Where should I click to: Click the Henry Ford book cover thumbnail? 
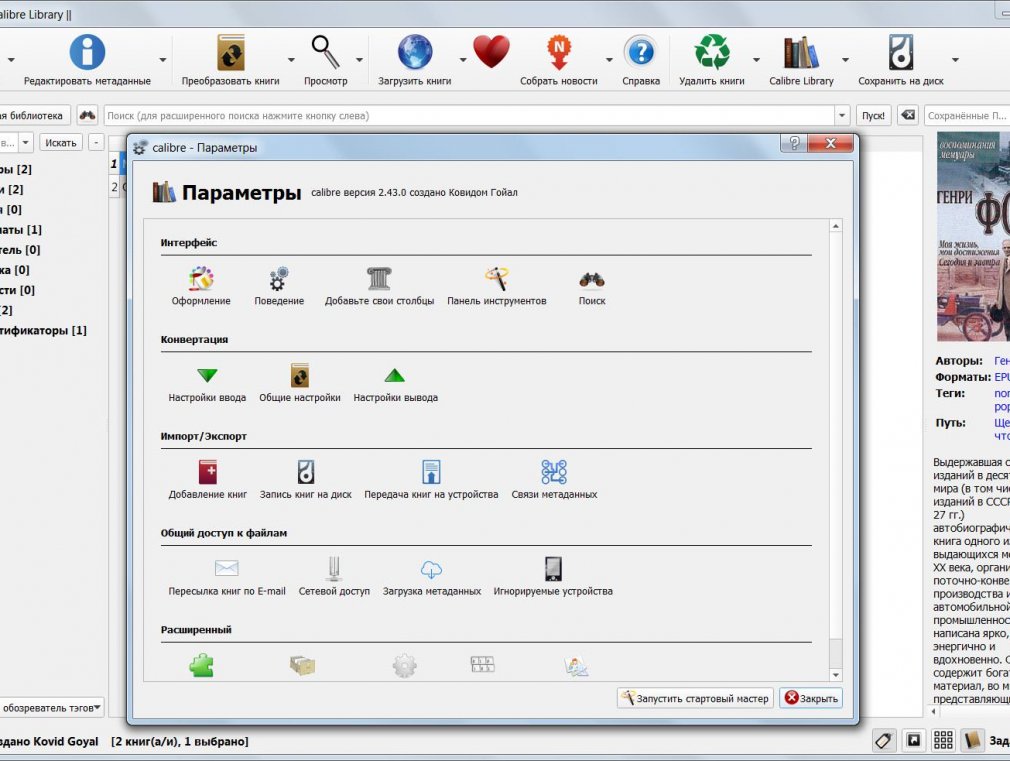click(973, 236)
